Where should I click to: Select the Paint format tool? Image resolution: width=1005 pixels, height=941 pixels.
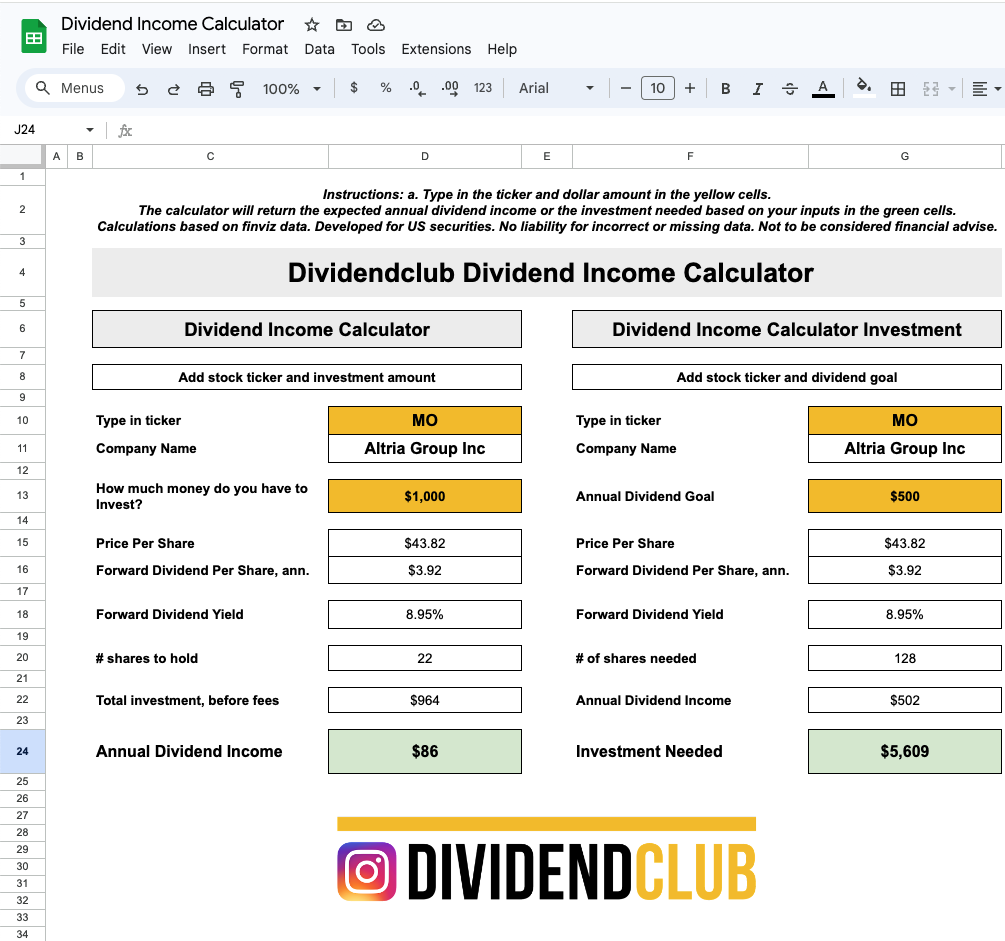click(237, 88)
